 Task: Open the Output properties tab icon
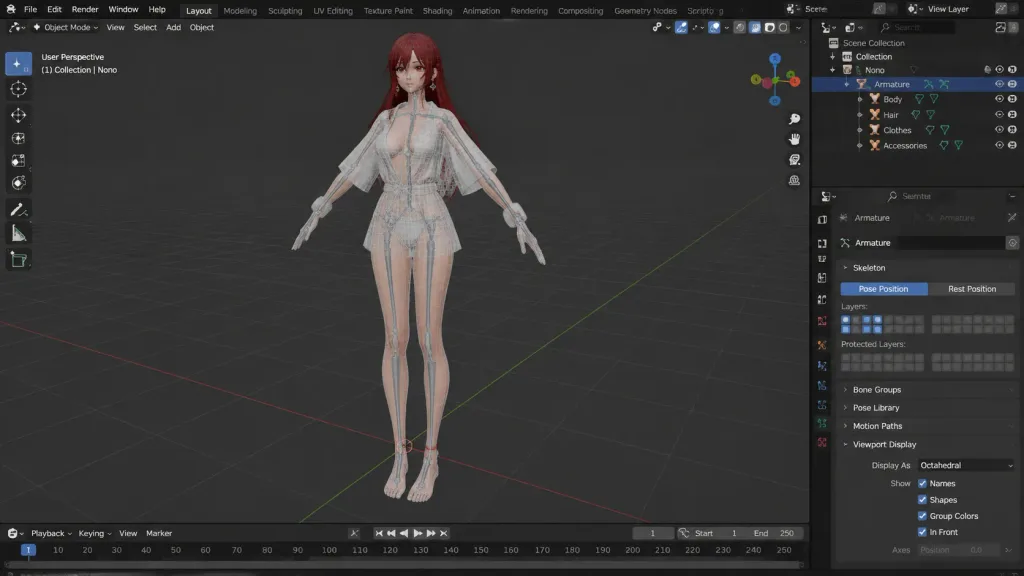(x=822, y=259)
